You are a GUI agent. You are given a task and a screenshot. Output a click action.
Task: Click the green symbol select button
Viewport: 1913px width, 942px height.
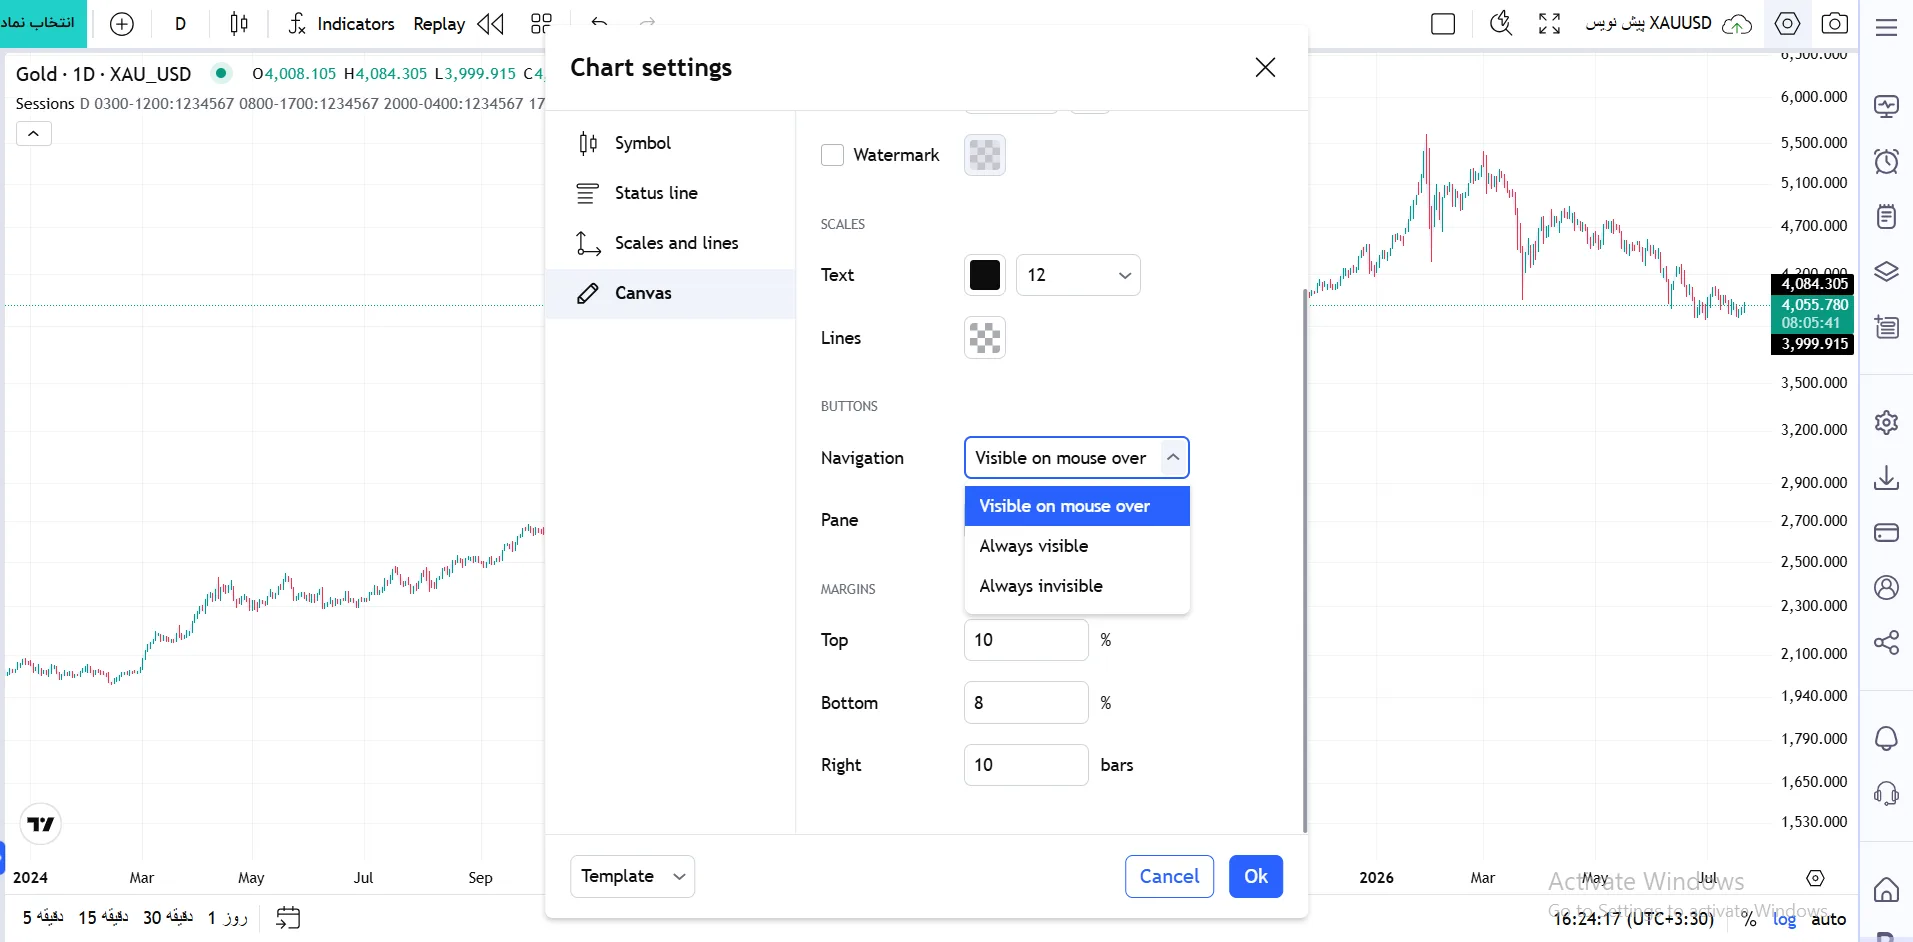tap(43, 23)
